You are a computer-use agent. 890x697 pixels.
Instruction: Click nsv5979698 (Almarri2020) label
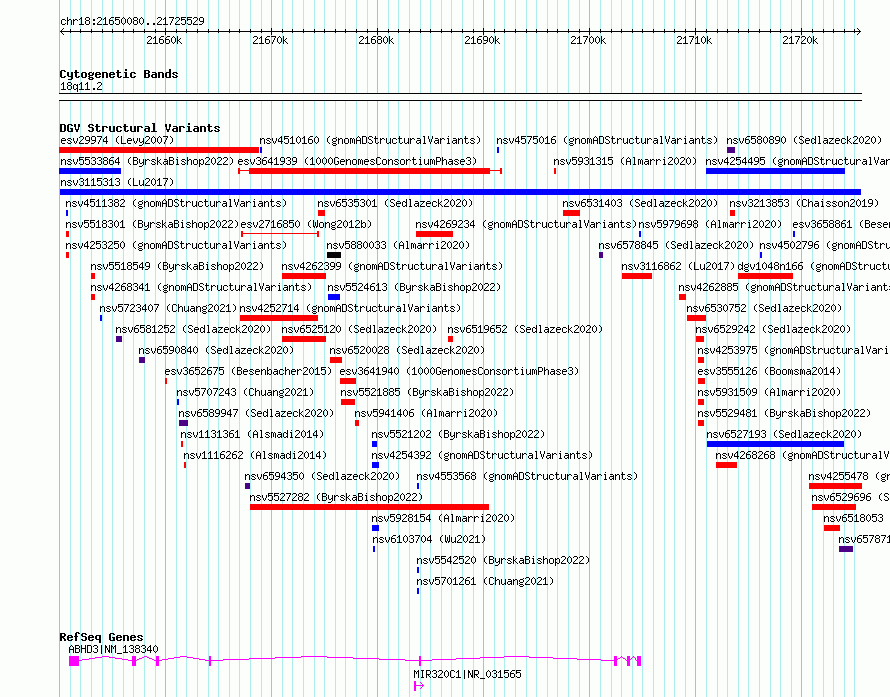[710, 224]
